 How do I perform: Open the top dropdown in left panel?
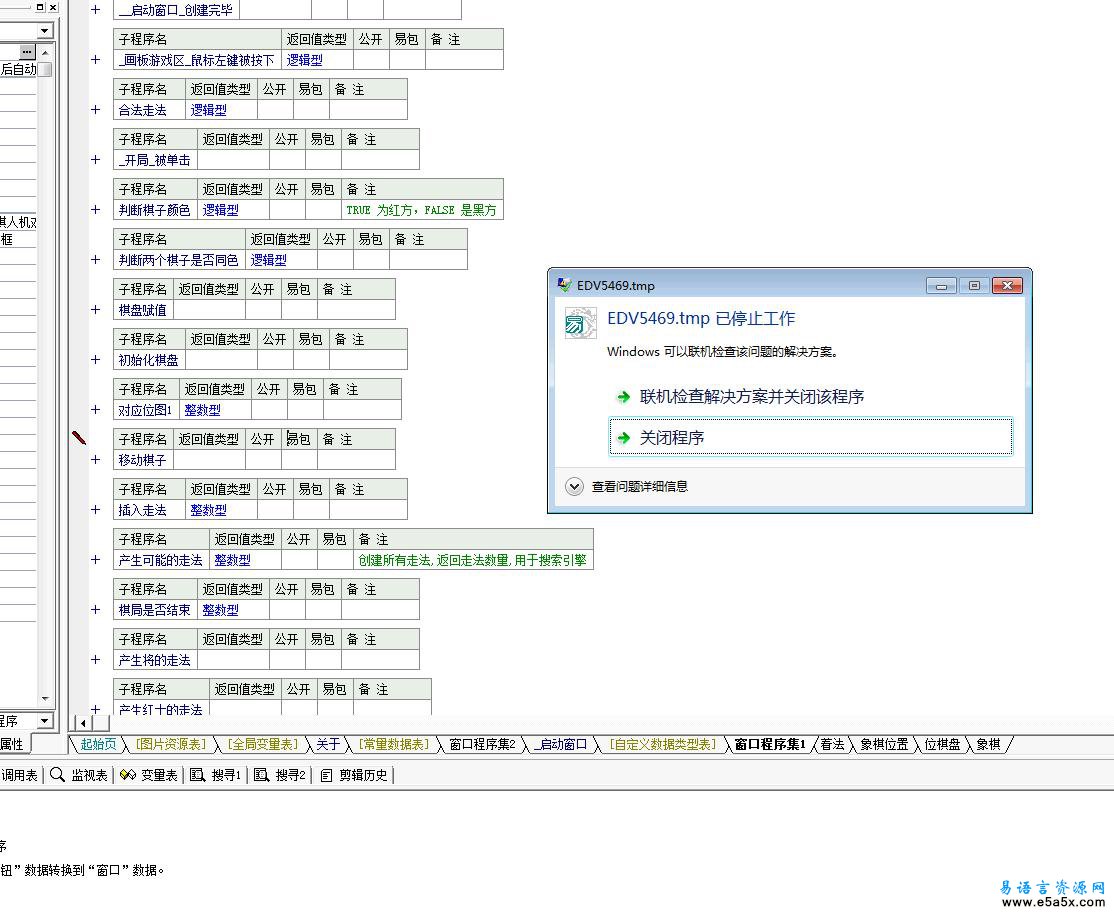[x=46, y=32]
